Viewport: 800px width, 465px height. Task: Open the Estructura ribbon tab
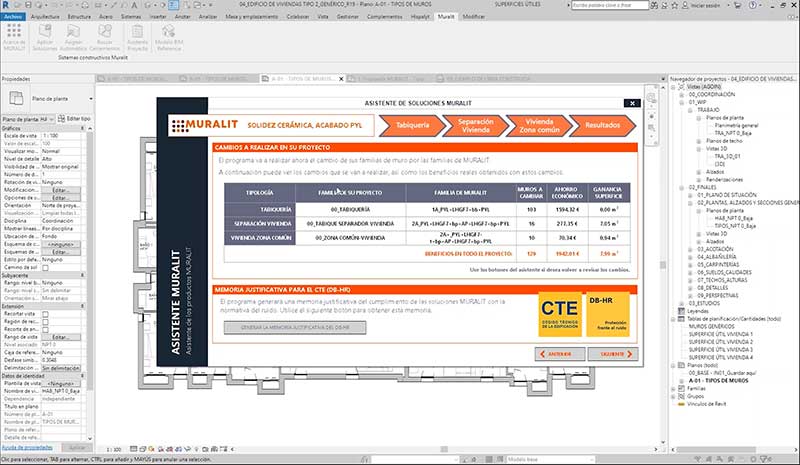[79, 17]
